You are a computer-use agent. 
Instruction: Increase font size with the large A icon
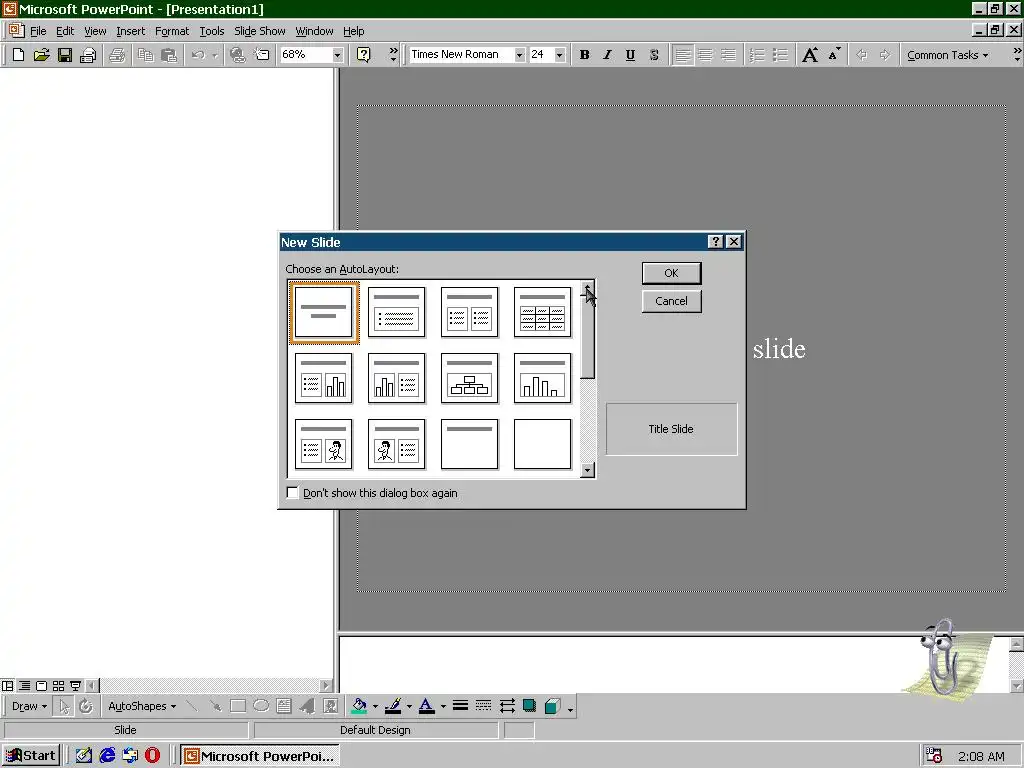pos(810,55)
